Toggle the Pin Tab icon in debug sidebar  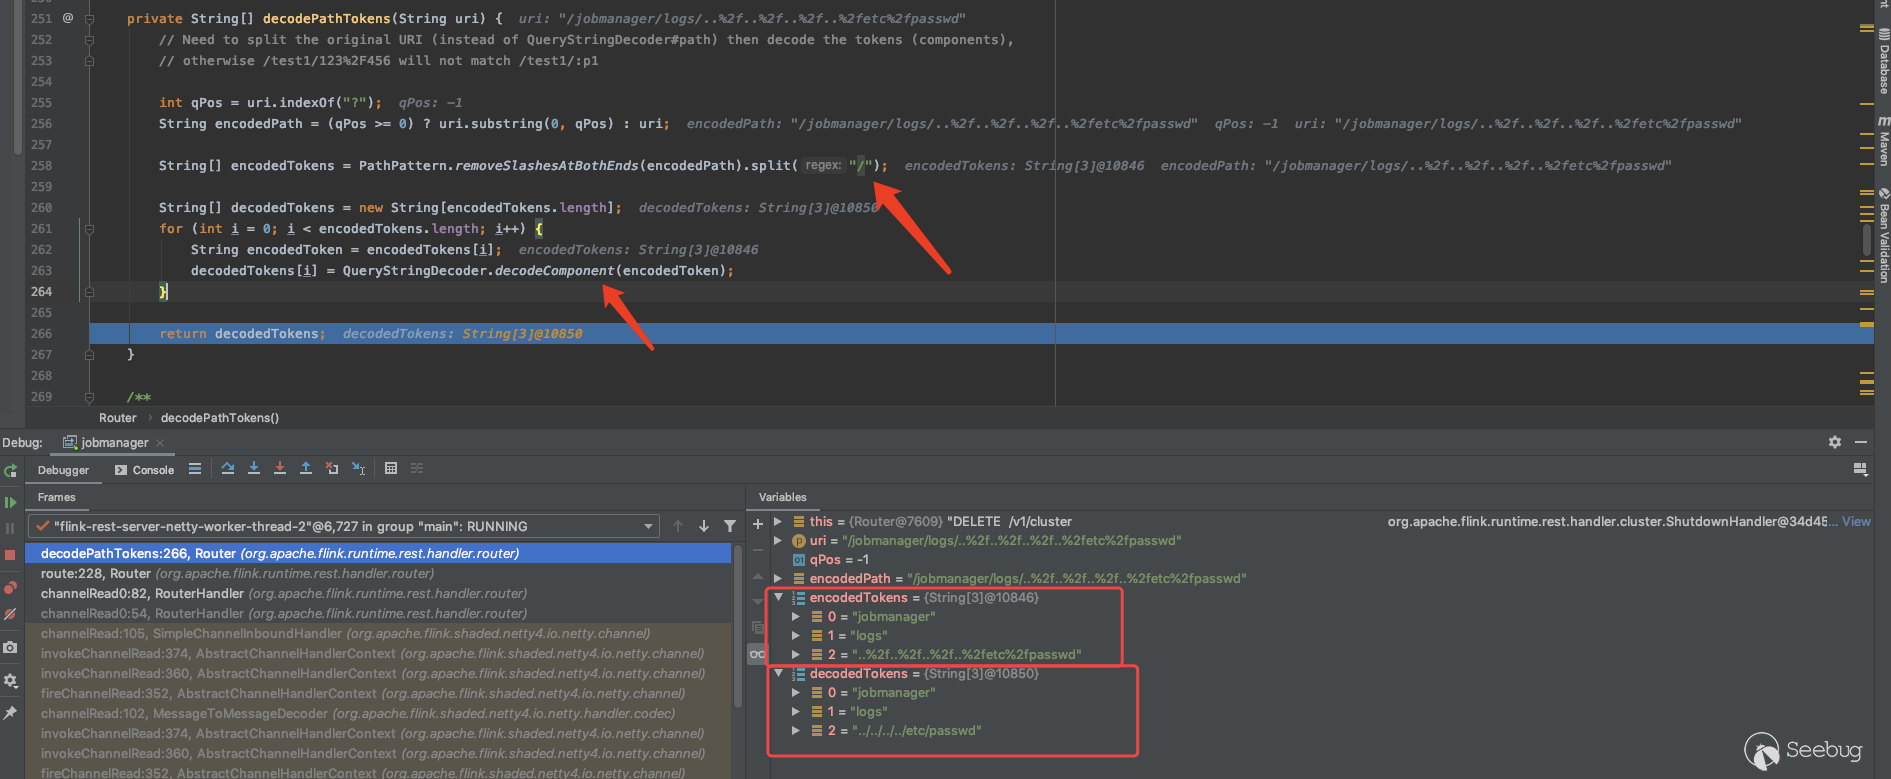[10, 713]
